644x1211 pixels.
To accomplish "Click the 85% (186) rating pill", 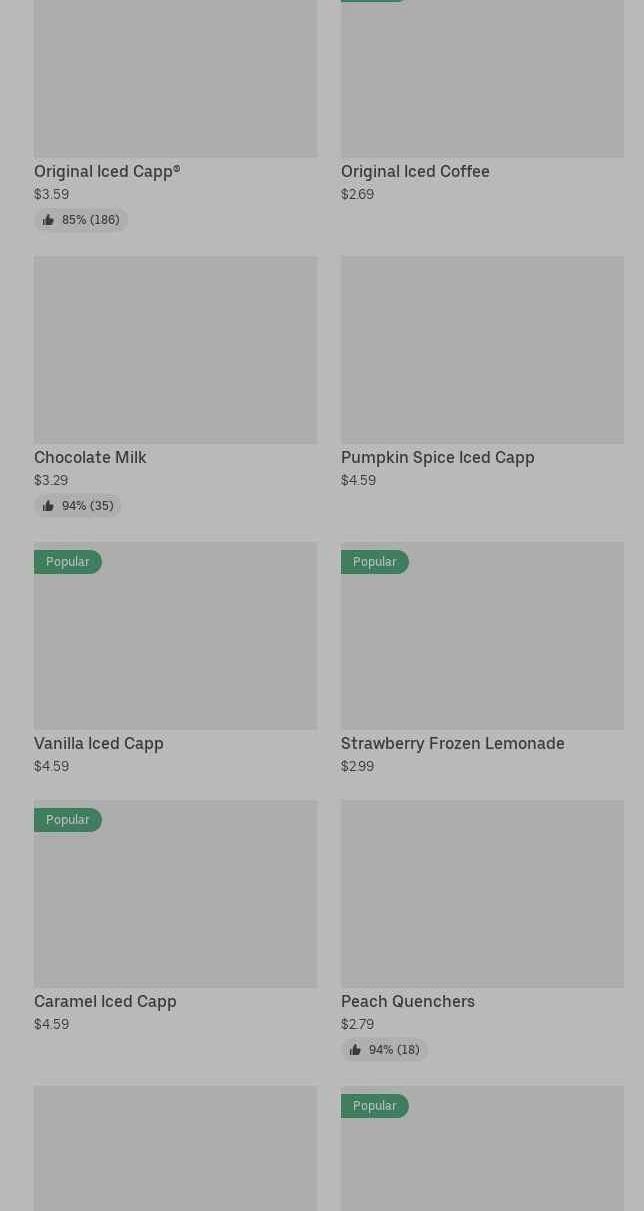I will click(x=81, y=220).
